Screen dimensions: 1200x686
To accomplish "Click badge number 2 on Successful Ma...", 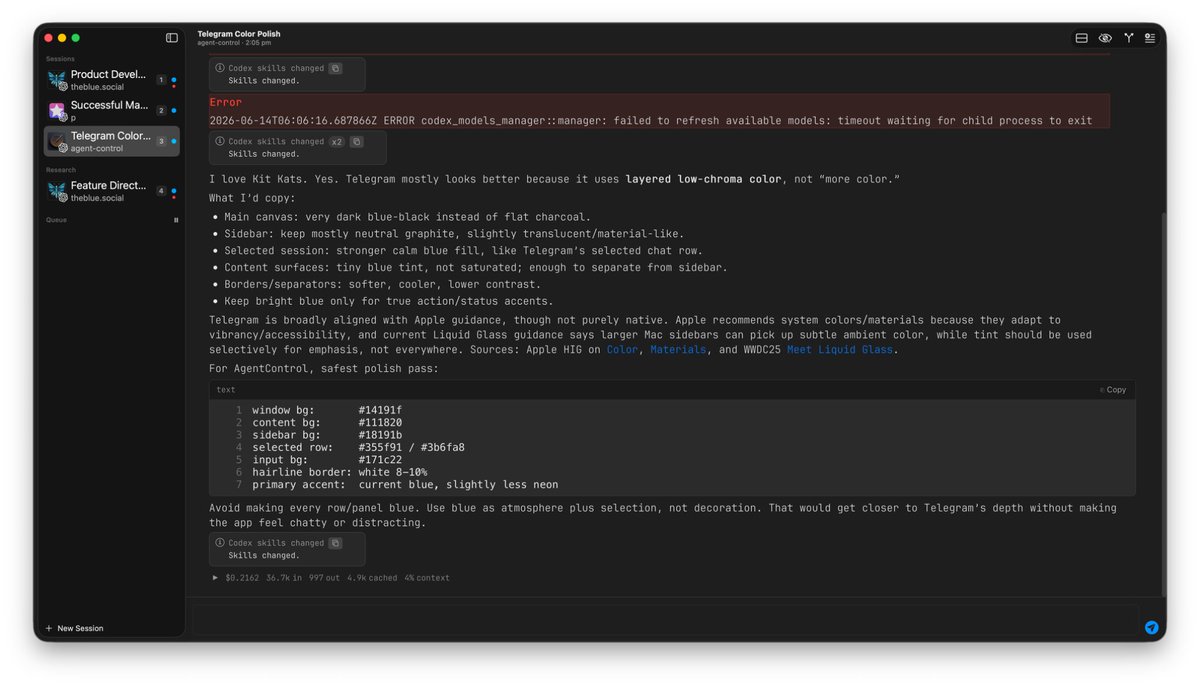I will click(x=161, y=110).
